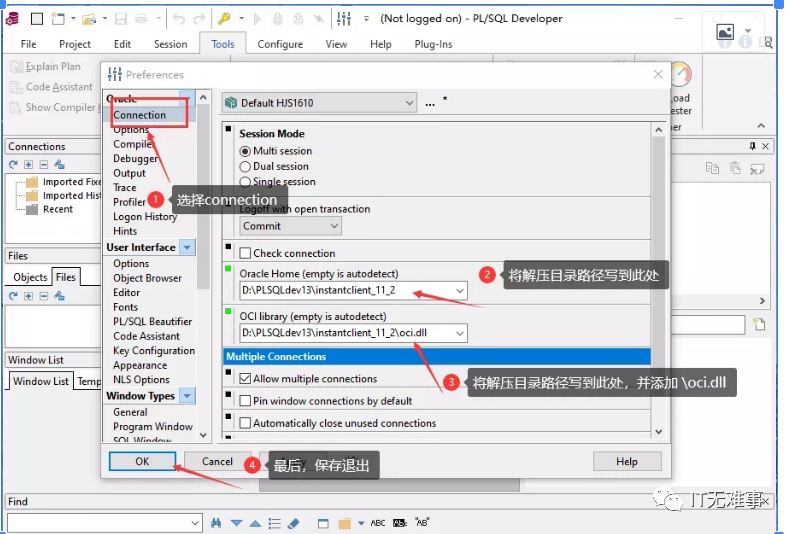Open the Find text box dropdown arrow
The image size is (789, 534).
(195, 523)
